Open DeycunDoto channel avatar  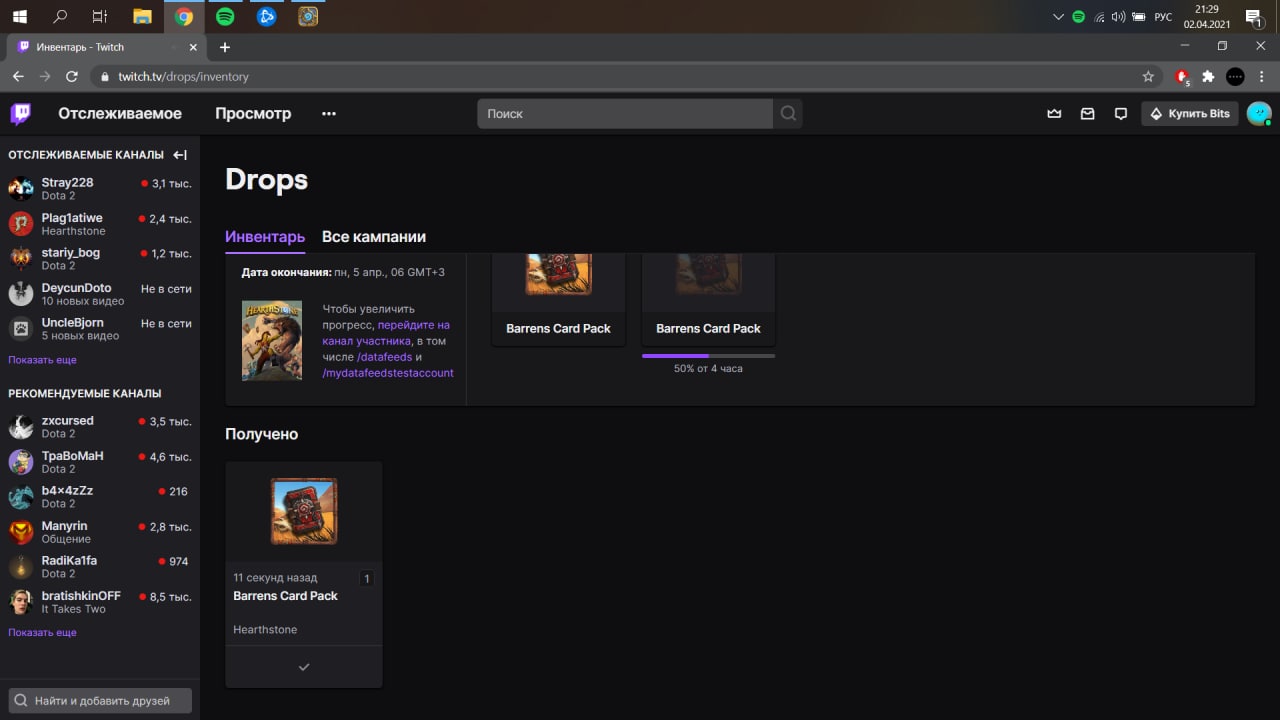coord(21,293)
